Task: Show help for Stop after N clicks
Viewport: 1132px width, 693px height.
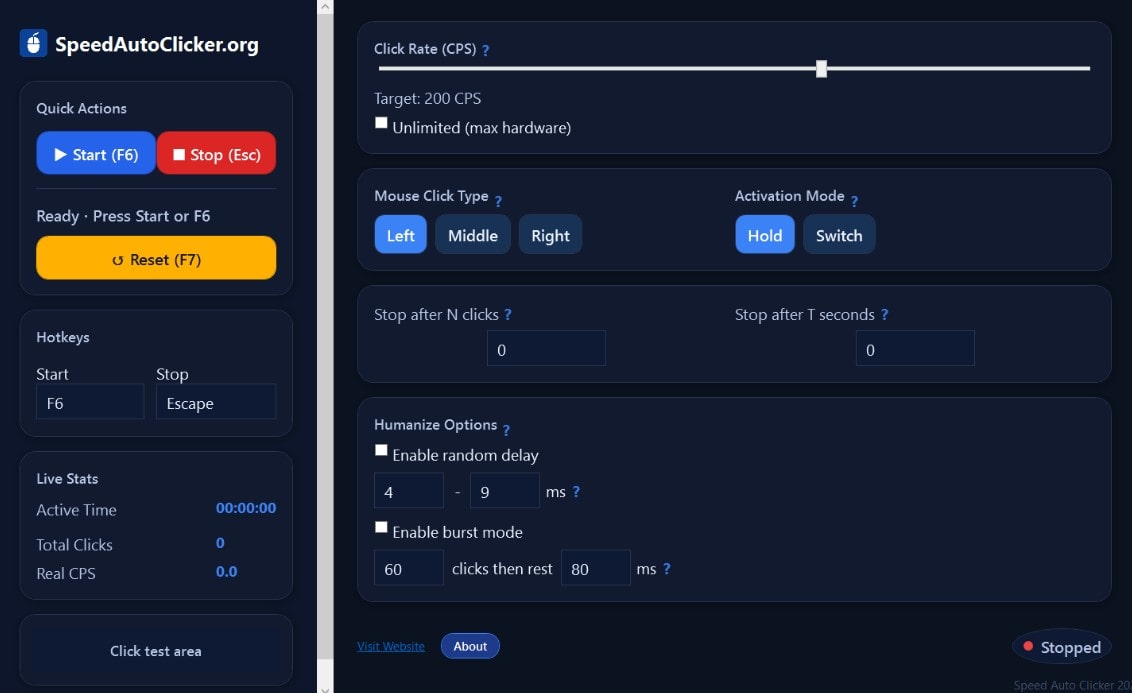Action: [508, 315]
